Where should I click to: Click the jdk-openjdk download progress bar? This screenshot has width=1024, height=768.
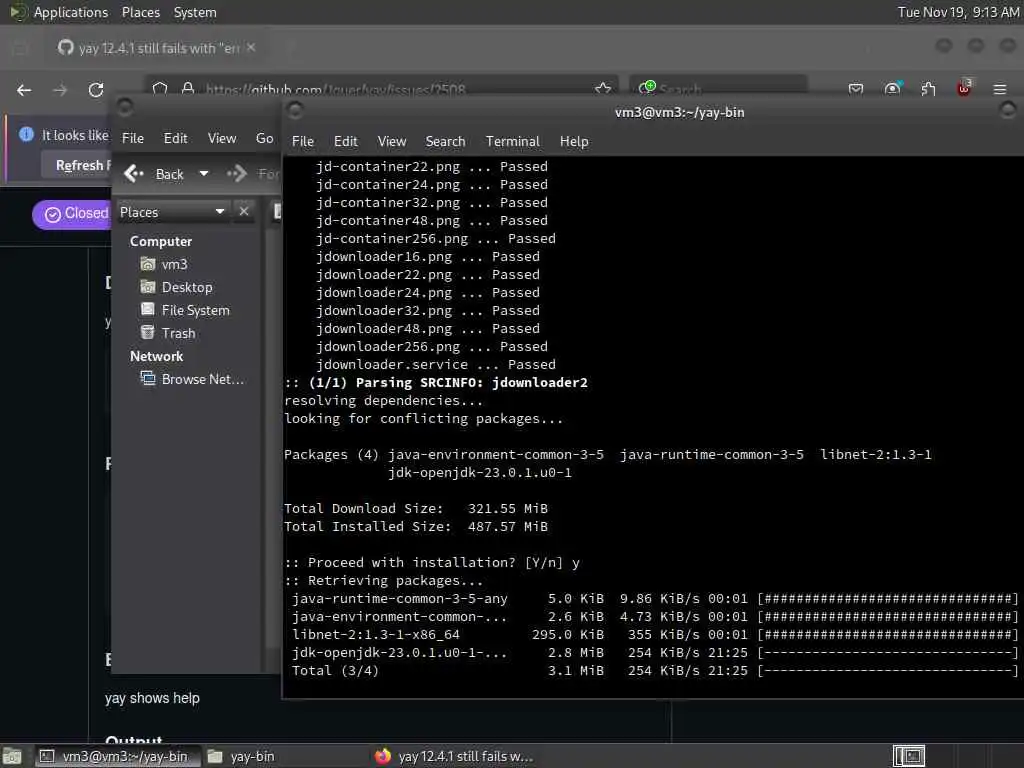[888, 652]
